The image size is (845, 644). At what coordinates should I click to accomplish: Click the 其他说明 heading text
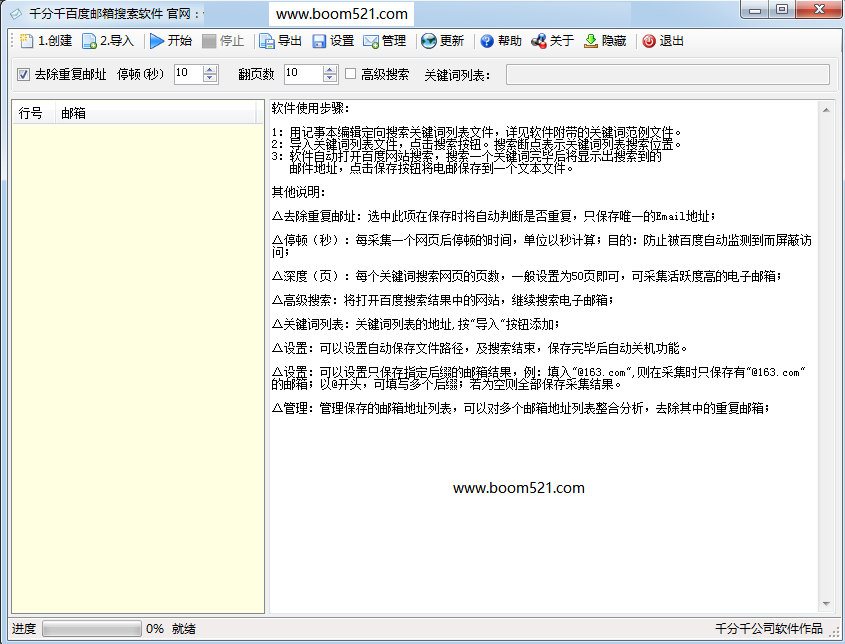click(x=298, y=192)
